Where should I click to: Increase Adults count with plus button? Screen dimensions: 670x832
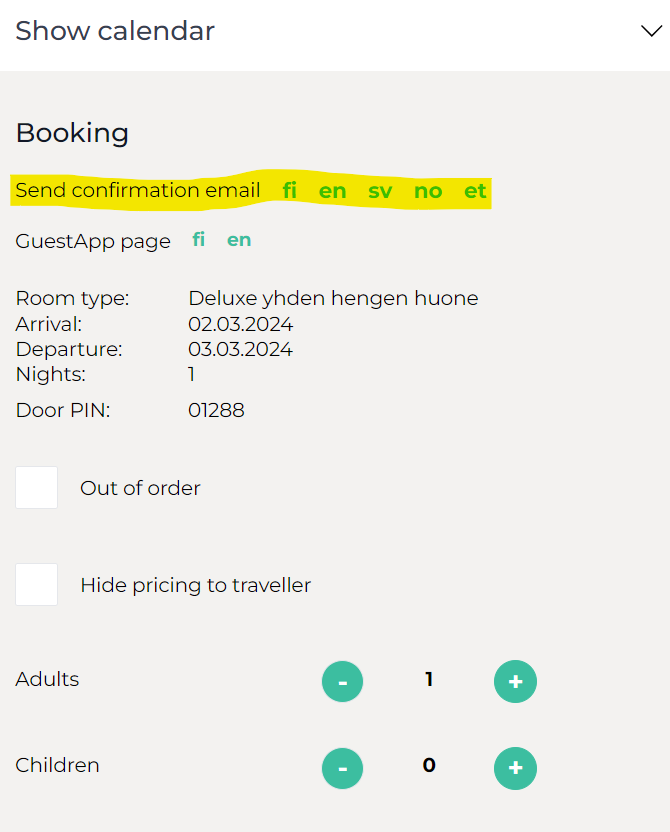pyautogui.click(x=515, y=681)
